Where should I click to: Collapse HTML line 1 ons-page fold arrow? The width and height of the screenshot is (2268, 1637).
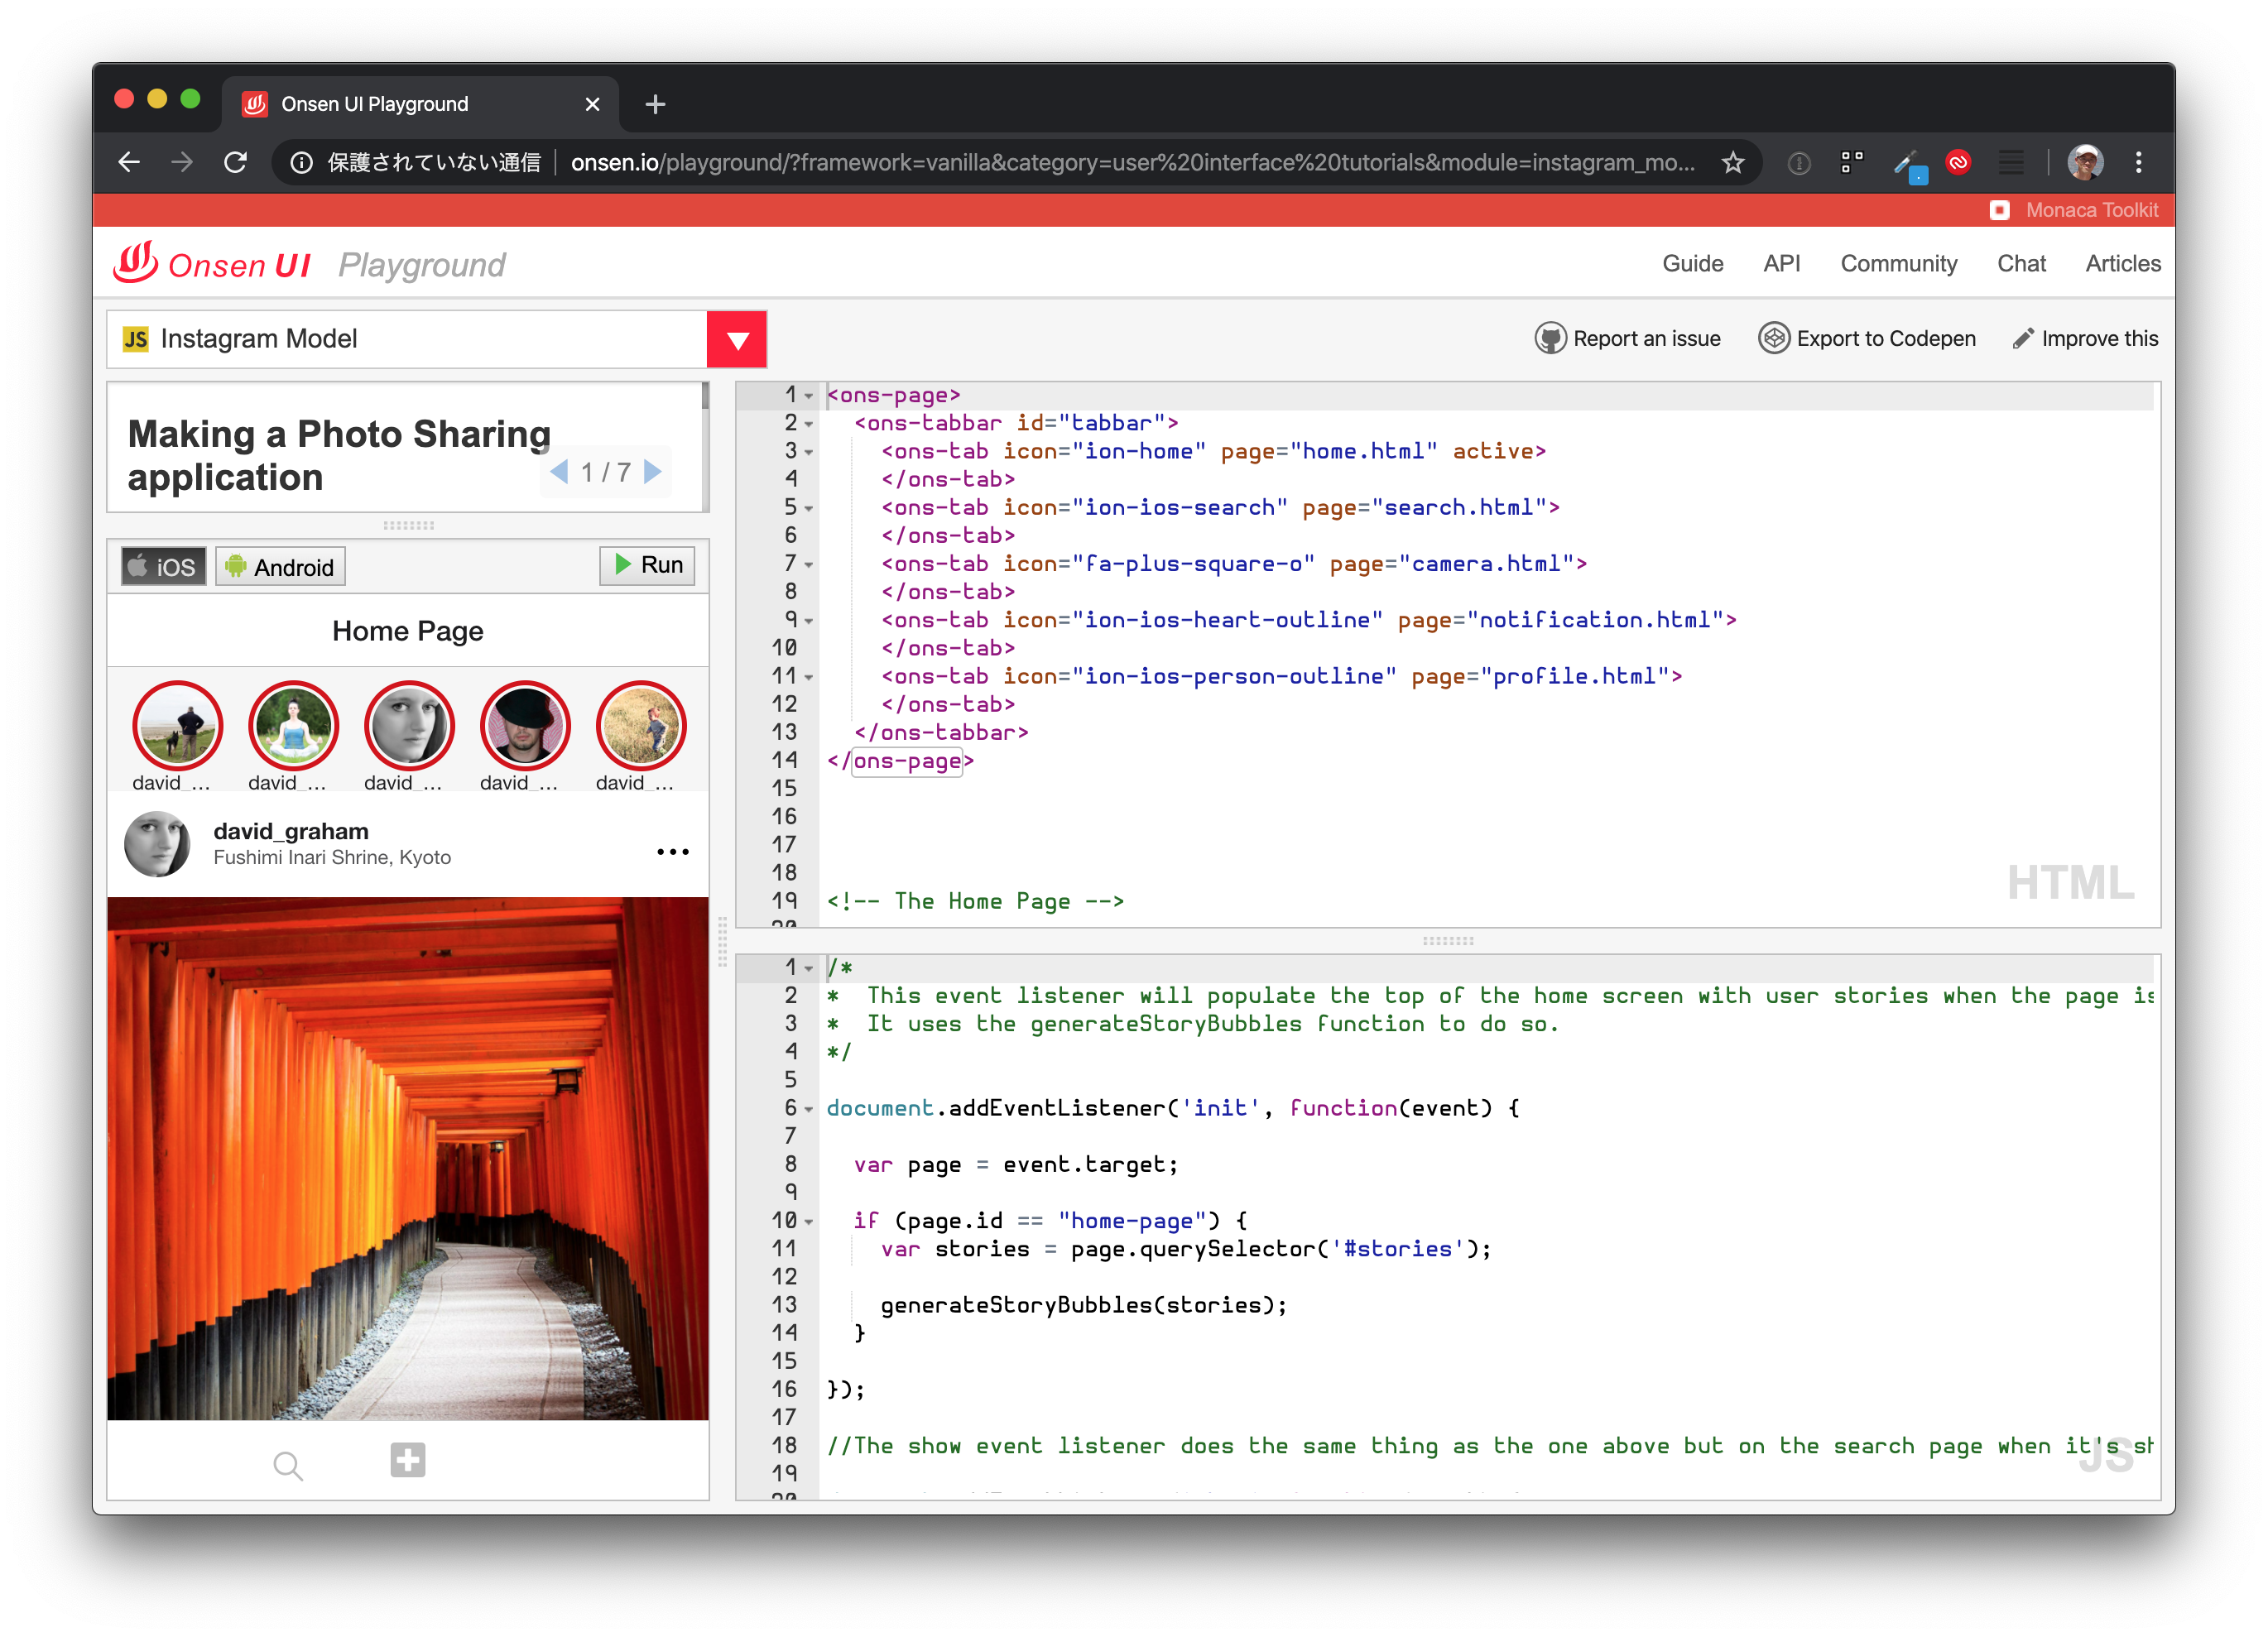pyautogui.click(x=809, y=396)
